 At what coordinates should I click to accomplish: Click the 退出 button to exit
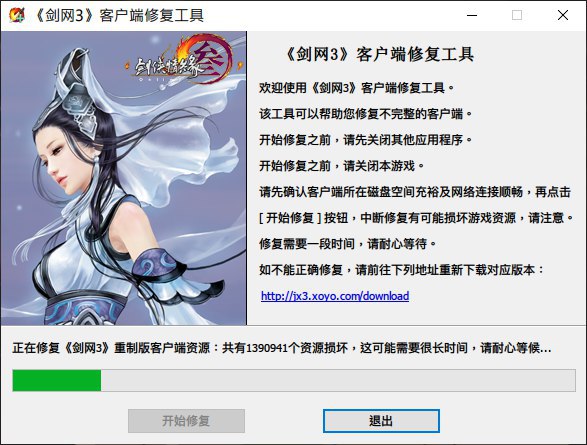381,421
